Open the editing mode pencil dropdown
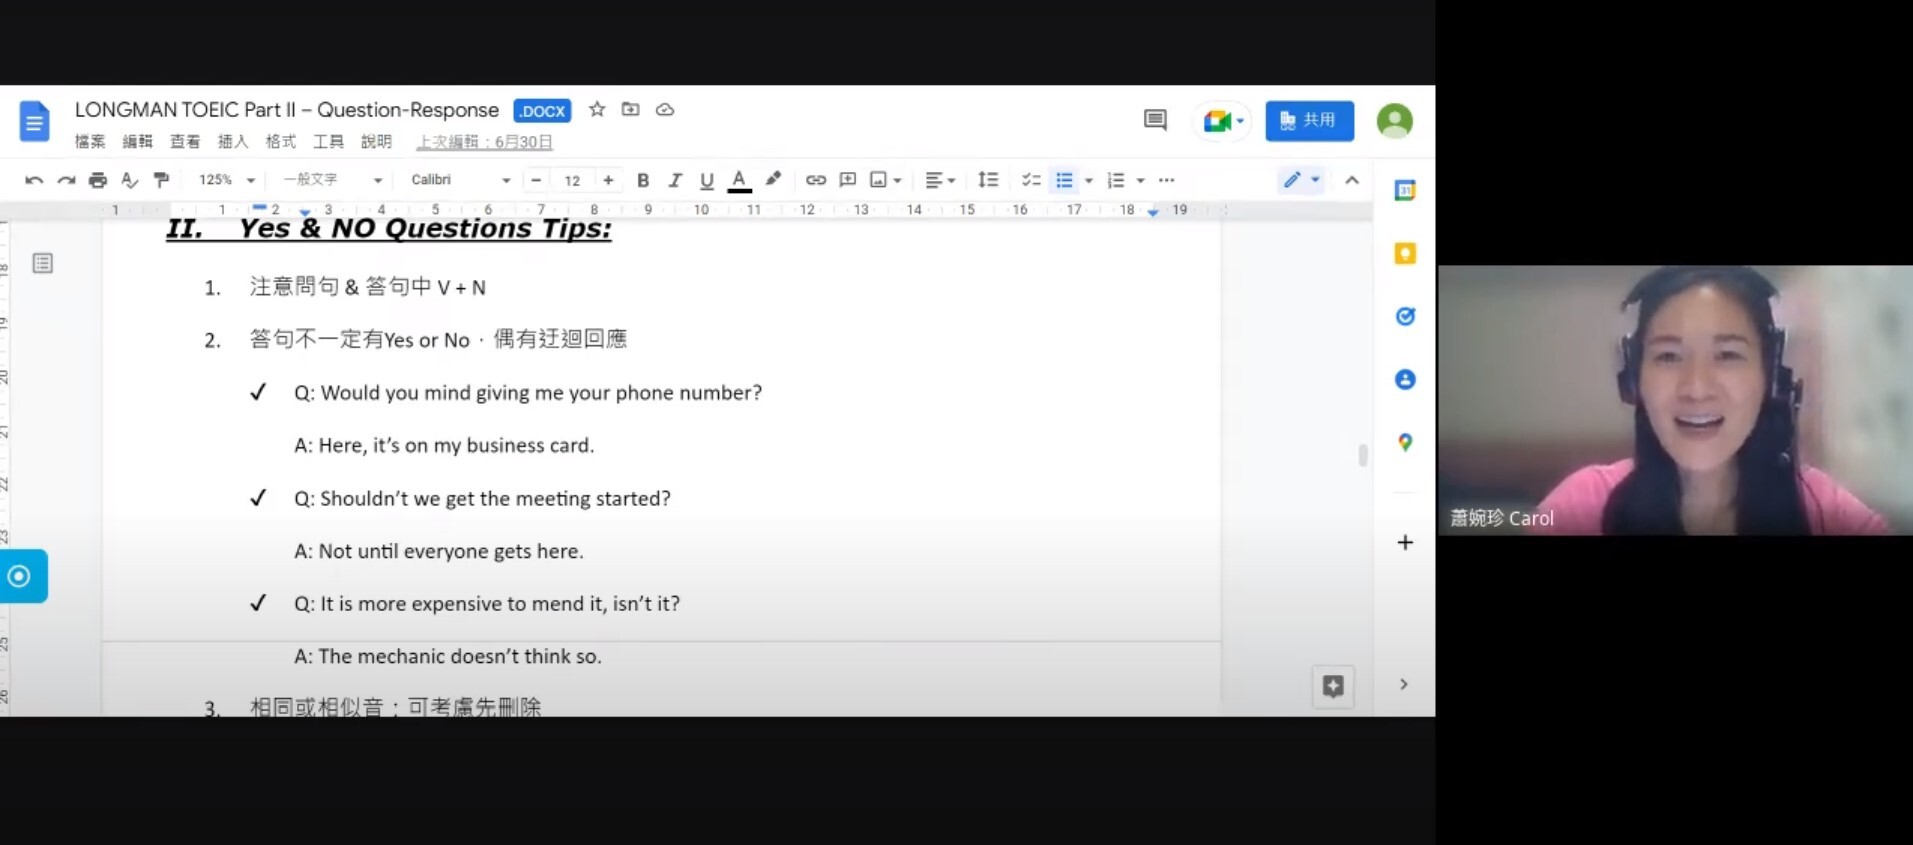 [1302, 180]
